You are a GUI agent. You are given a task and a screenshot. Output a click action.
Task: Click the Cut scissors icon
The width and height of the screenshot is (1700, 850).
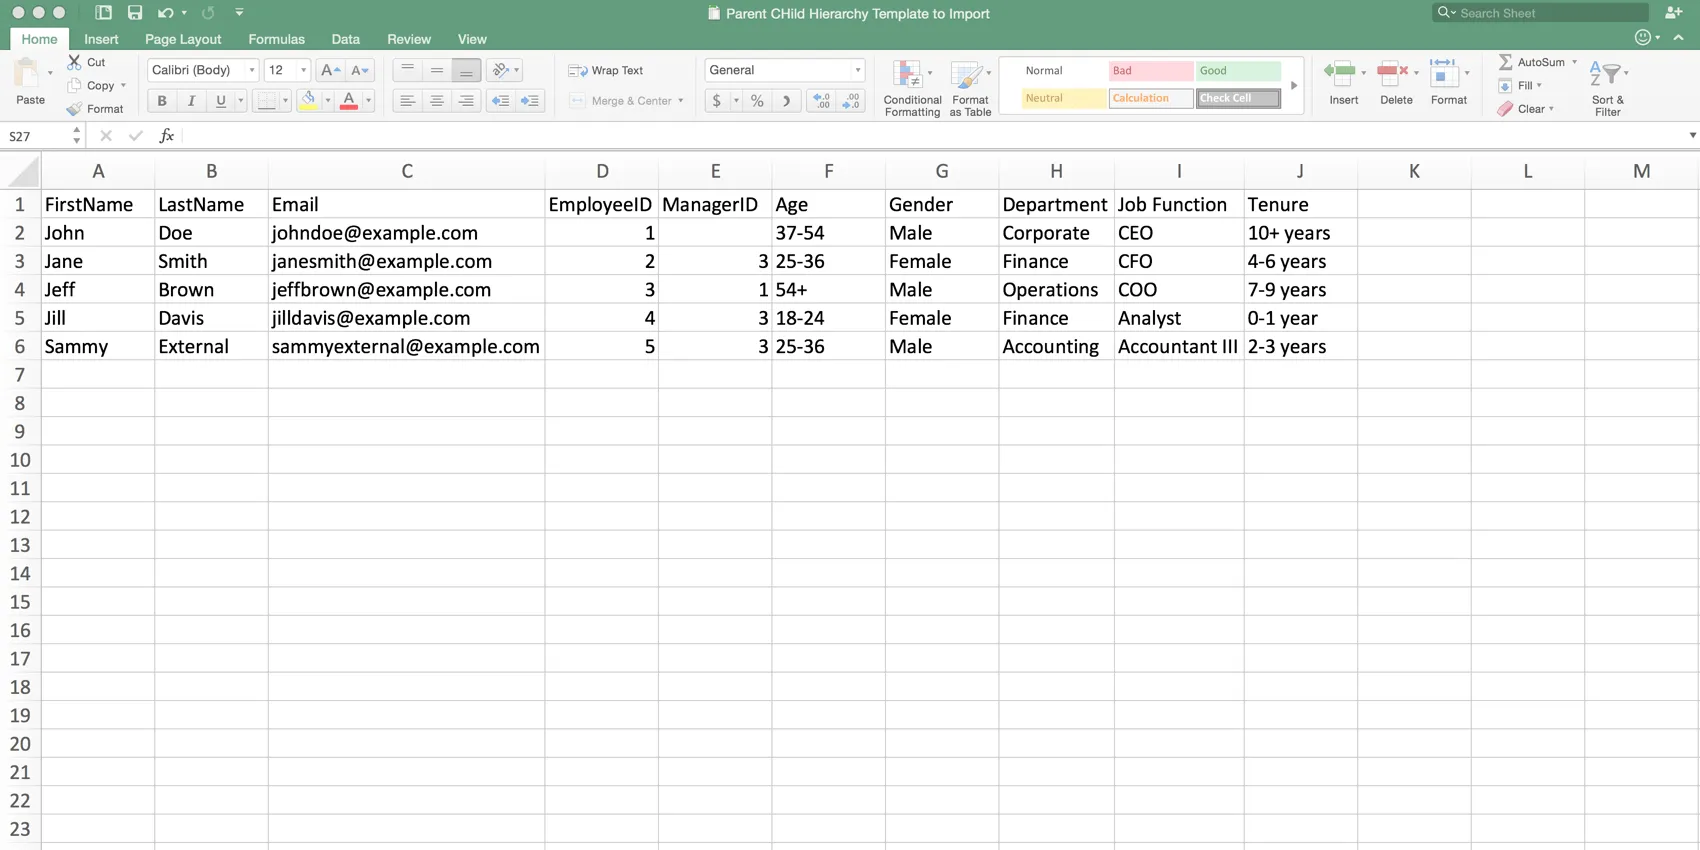[75, 62]
